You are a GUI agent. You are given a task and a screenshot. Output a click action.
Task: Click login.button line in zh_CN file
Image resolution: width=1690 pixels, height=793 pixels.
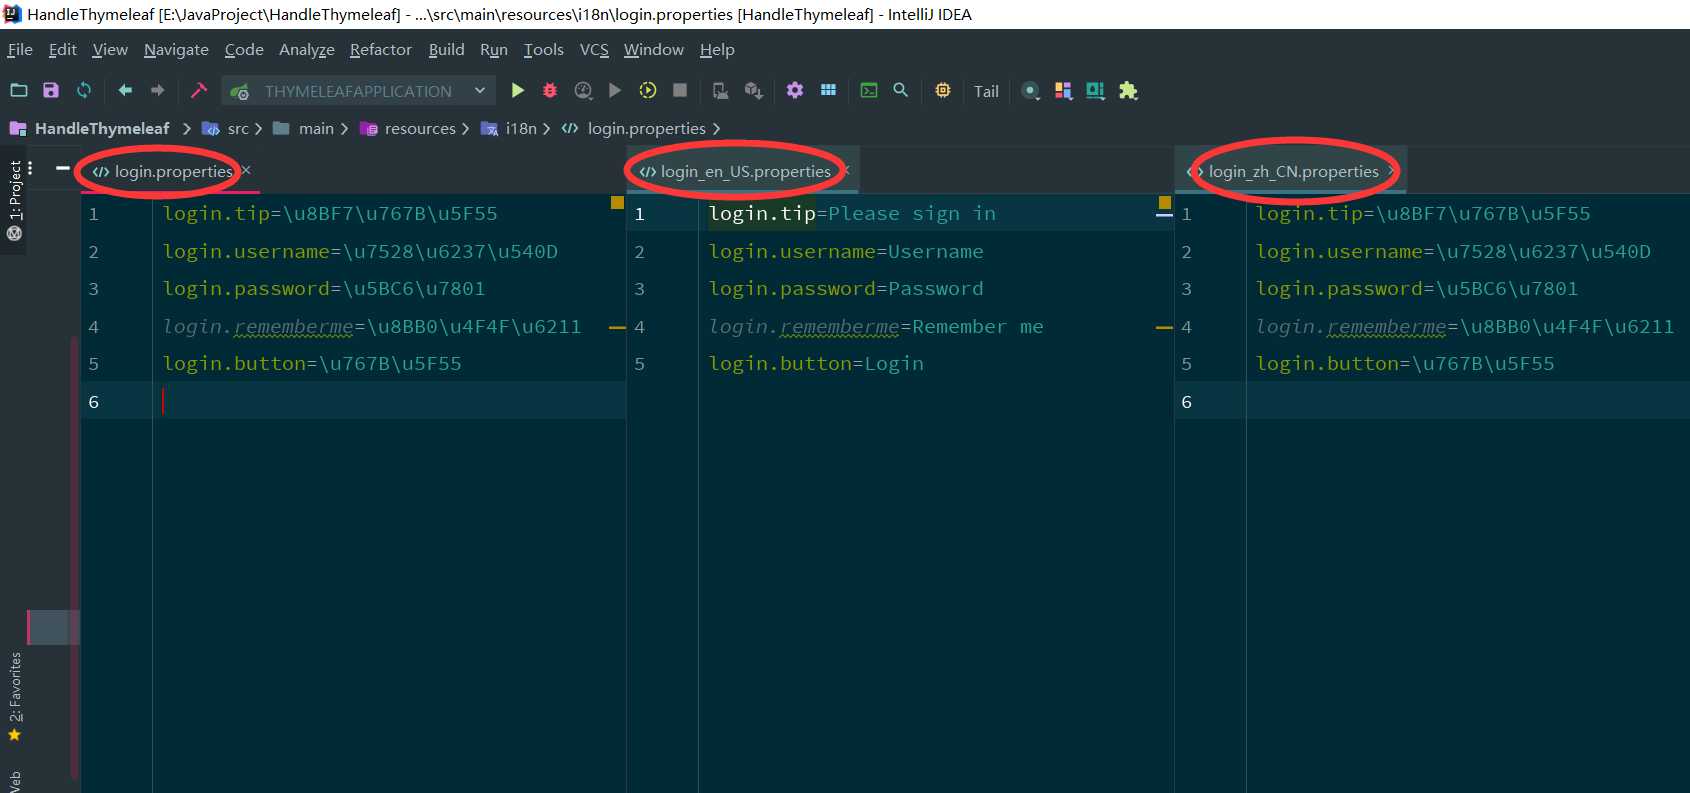1405,363
